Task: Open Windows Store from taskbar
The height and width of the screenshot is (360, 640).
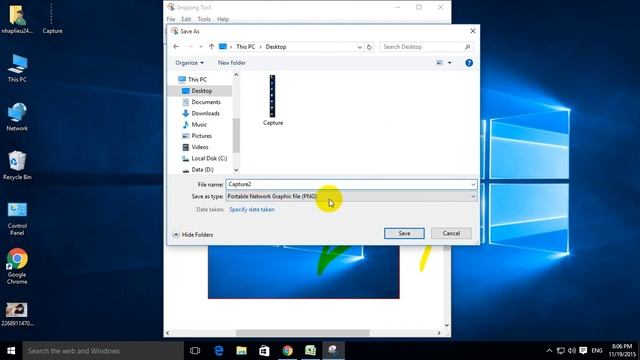Action: click(x=264, y=351)
